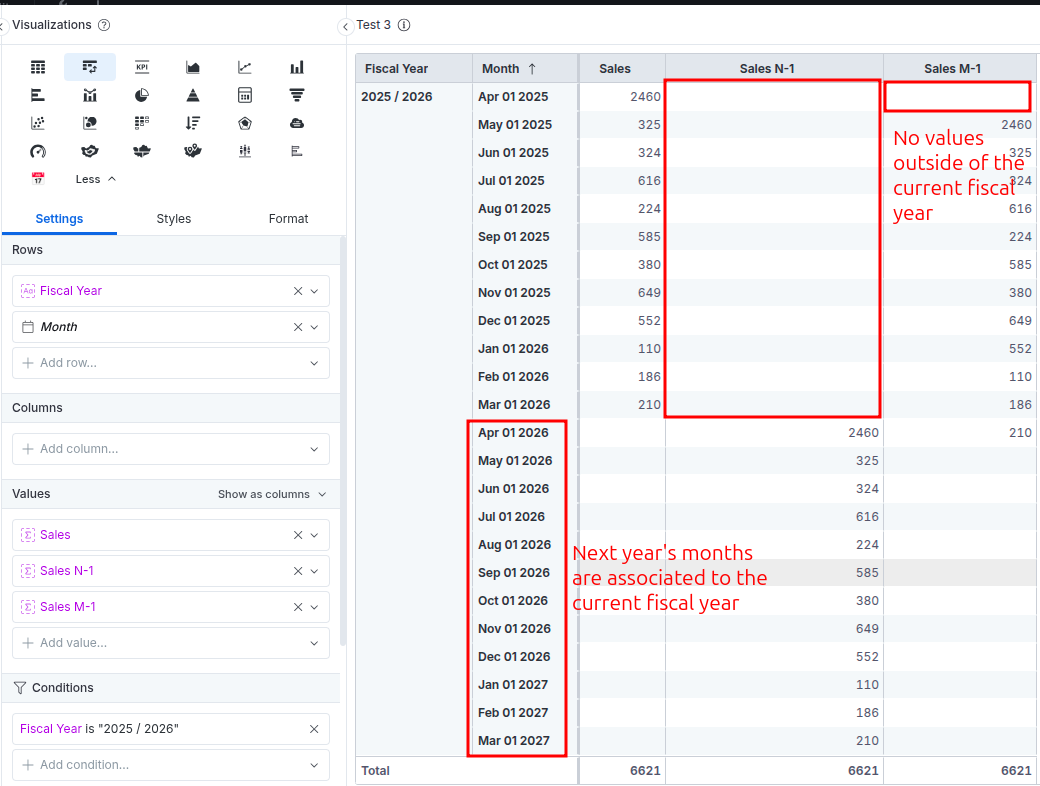
Task: Sort by the Month column header
Action: tap(525, 68)
